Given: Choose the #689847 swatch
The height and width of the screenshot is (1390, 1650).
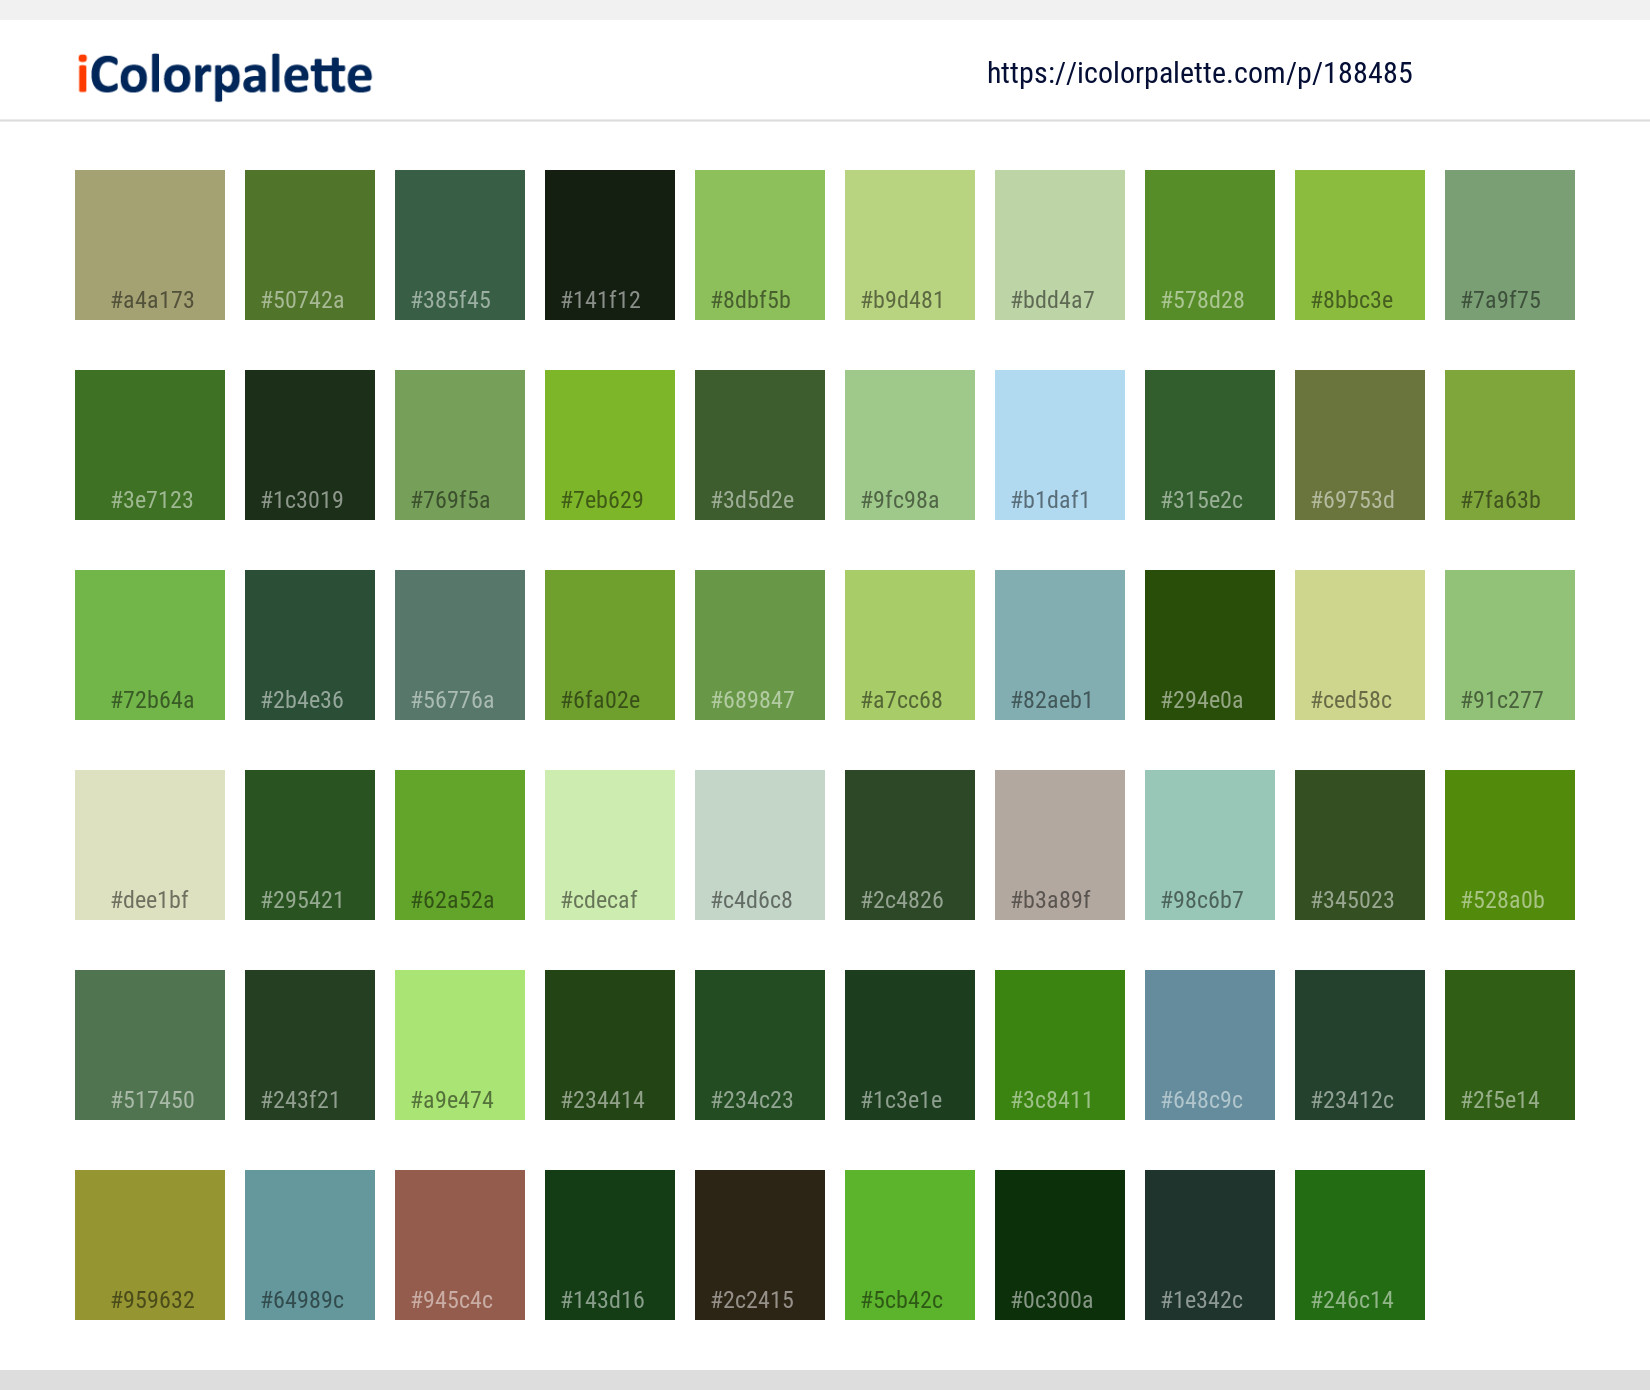Looking at the screenshot, I should tap(760, 645).
